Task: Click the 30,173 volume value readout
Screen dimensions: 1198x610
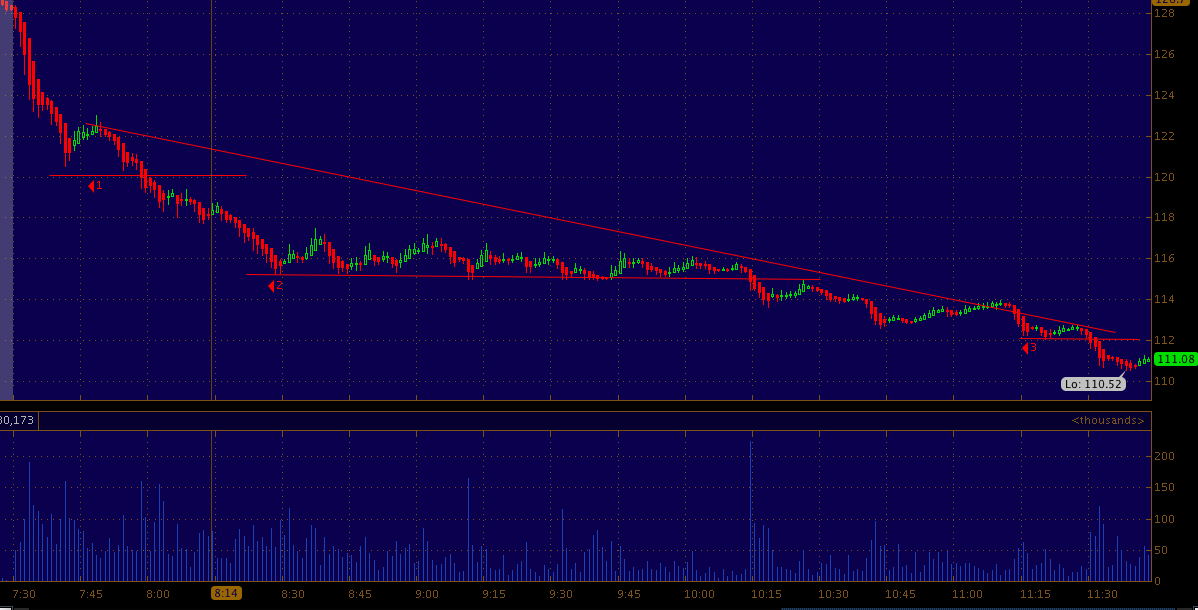Action: pyautogui.click(x=16, y=420)
